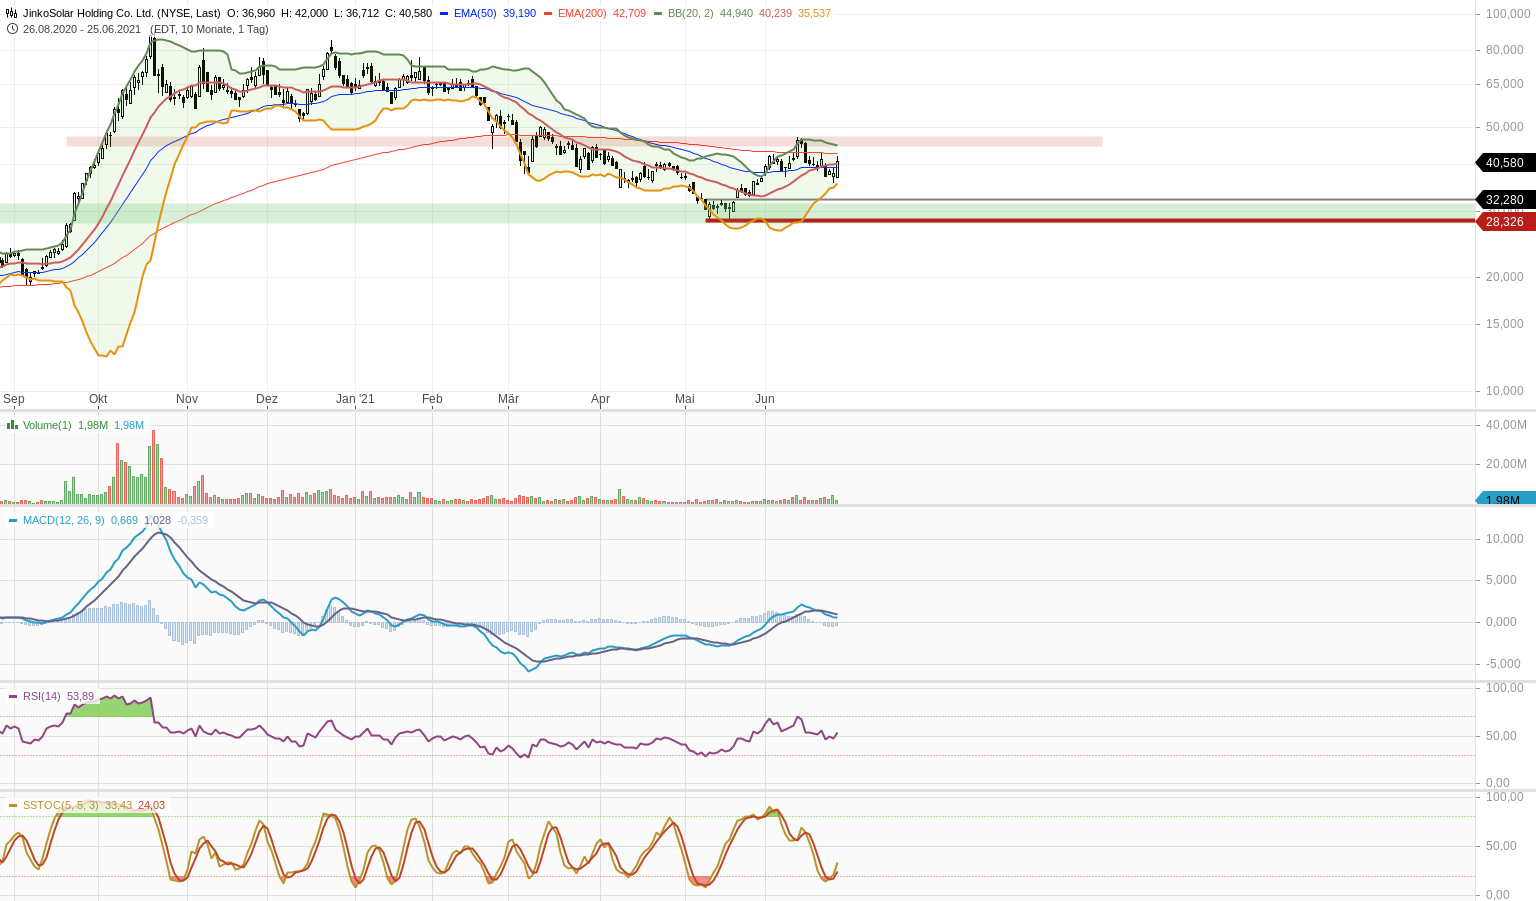Image resolution: width=1536 pixels, height=901 pixels.
Task: Click the black 40,580 current price tag
Action: click(1505, 163)
